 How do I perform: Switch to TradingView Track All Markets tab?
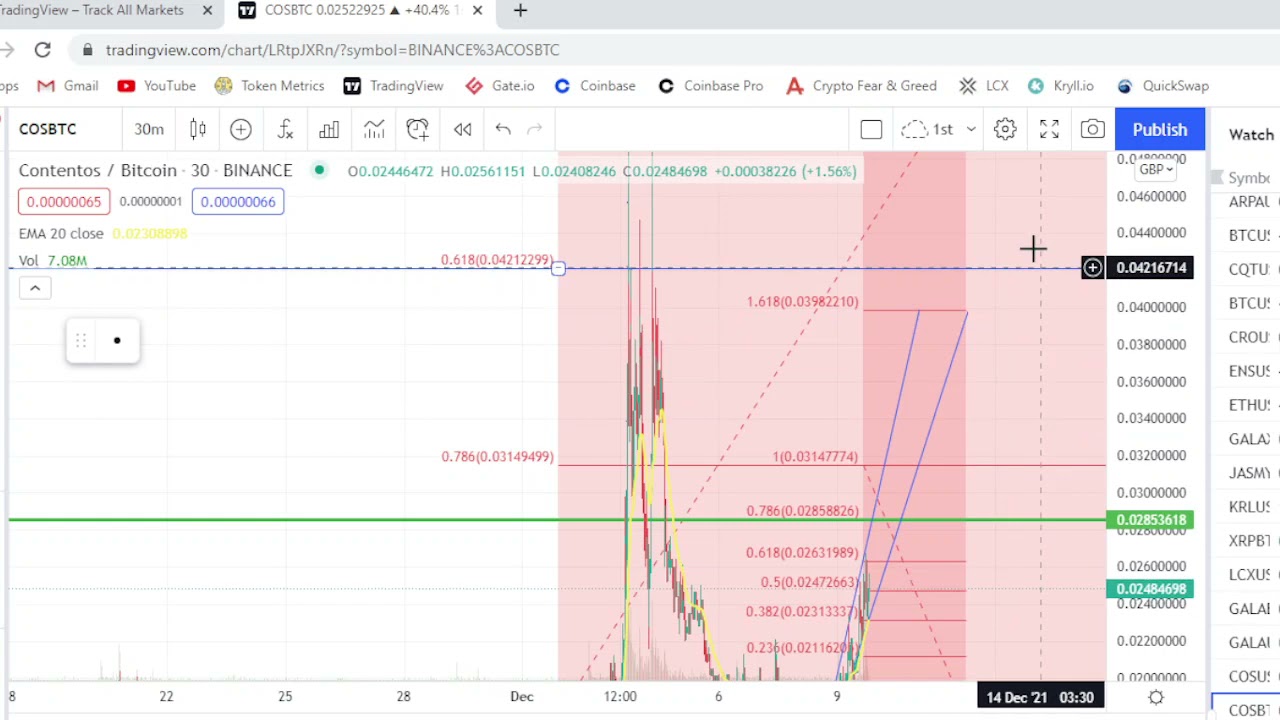91,10
